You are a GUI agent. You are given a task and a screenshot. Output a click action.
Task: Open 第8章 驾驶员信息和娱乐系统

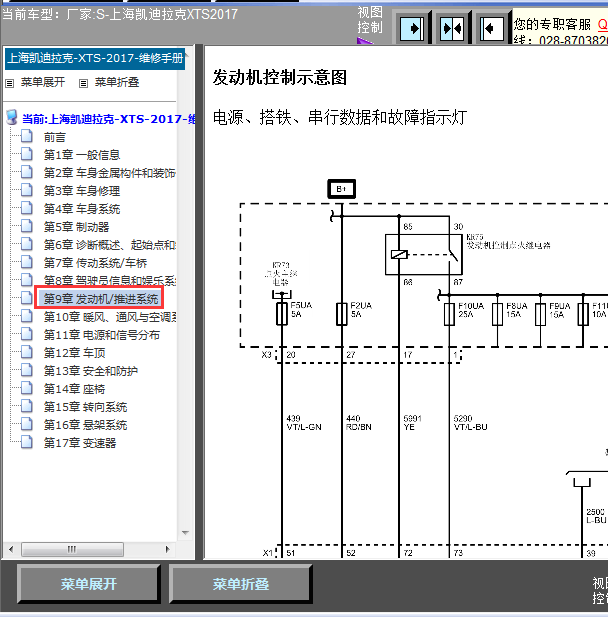pos(109,281)
